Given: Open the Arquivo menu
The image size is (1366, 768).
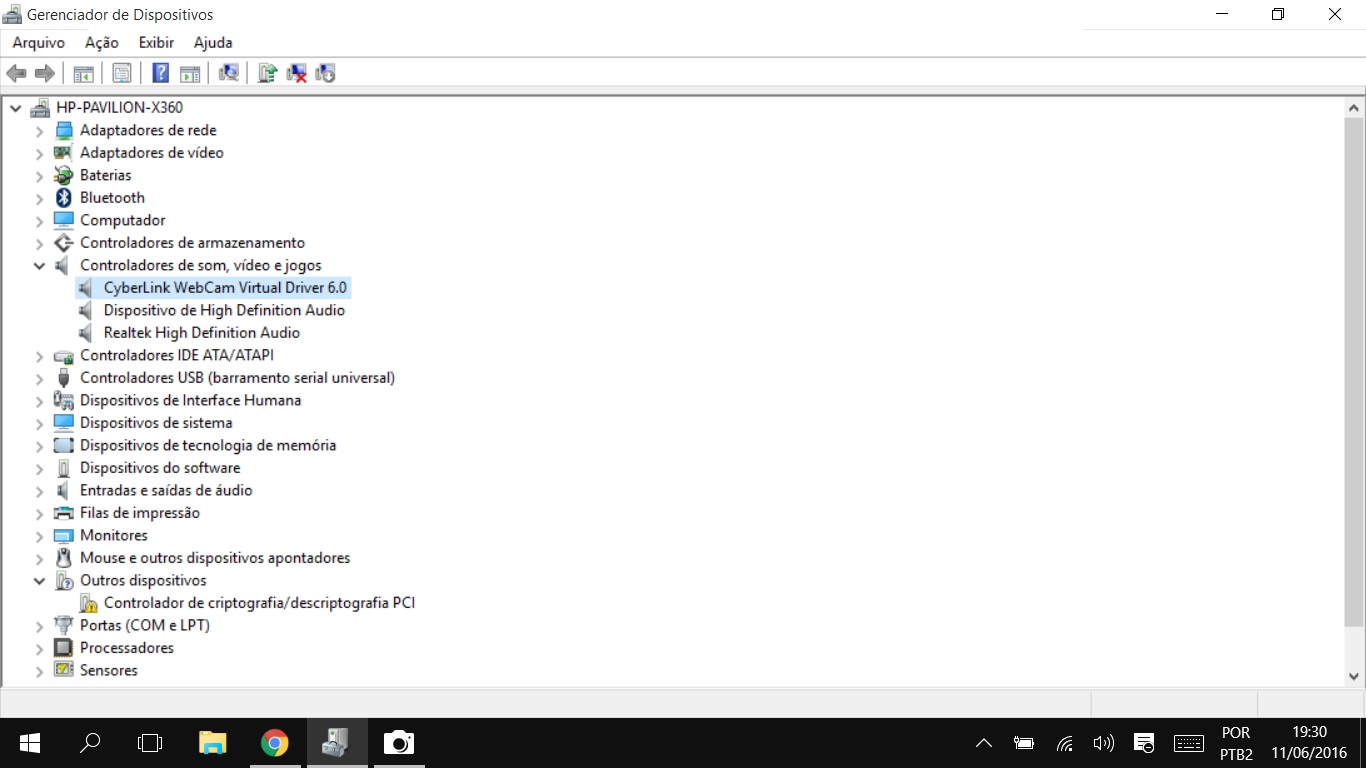Looking at the screenshot, I should [x=38, y=43].
